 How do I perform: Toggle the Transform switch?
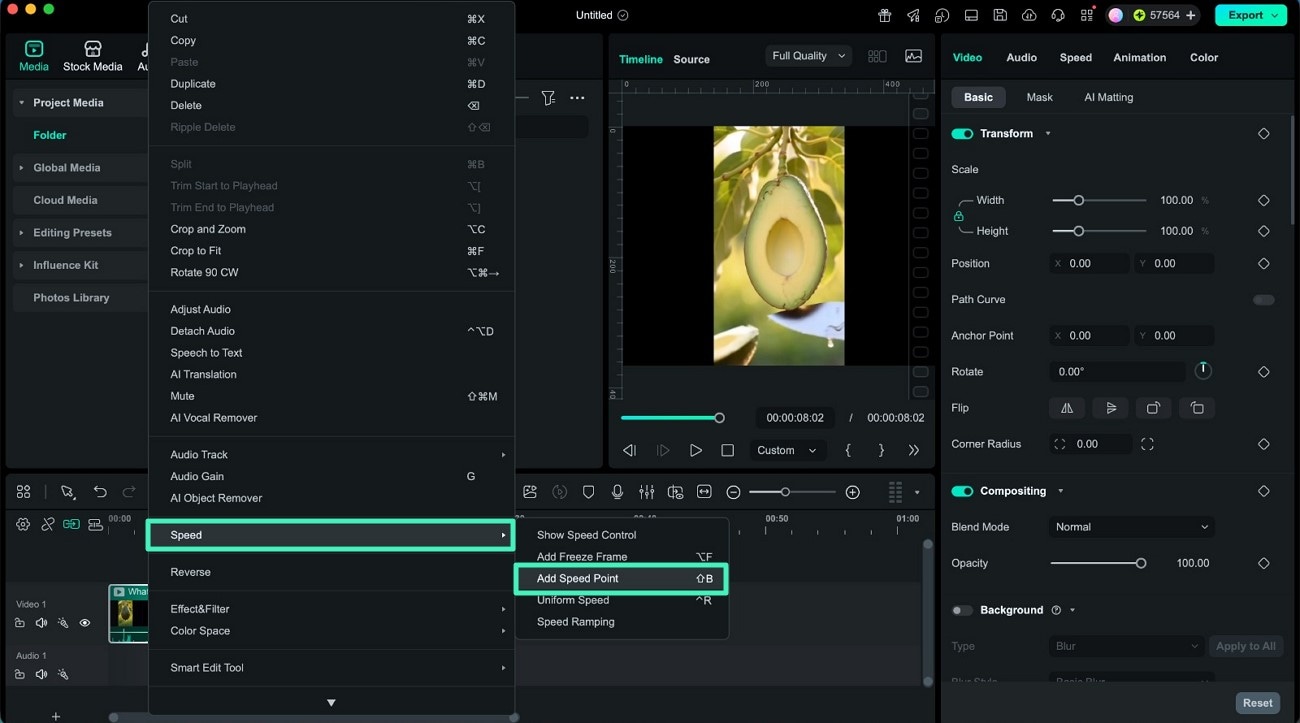tap(962, 134)
